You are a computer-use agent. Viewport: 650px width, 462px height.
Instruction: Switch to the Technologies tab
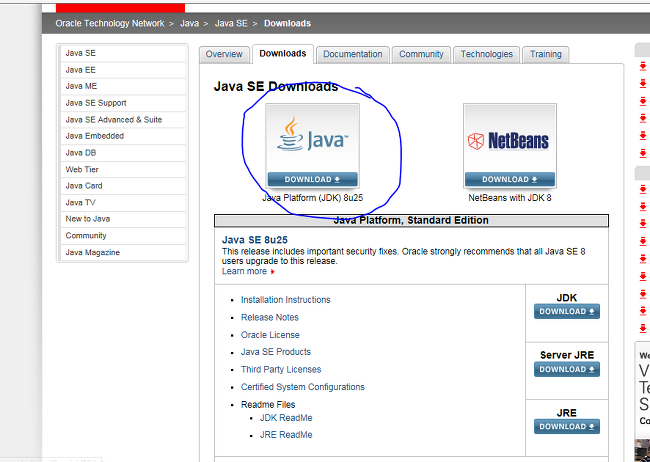click(x=487, y=54)
